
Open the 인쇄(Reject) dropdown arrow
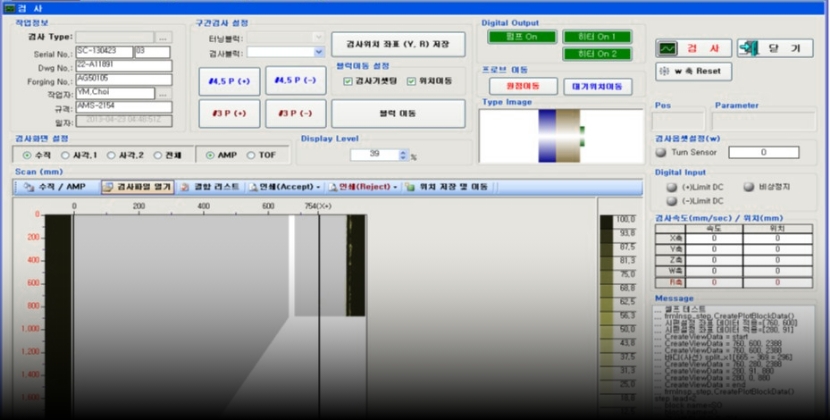point(395,187)
